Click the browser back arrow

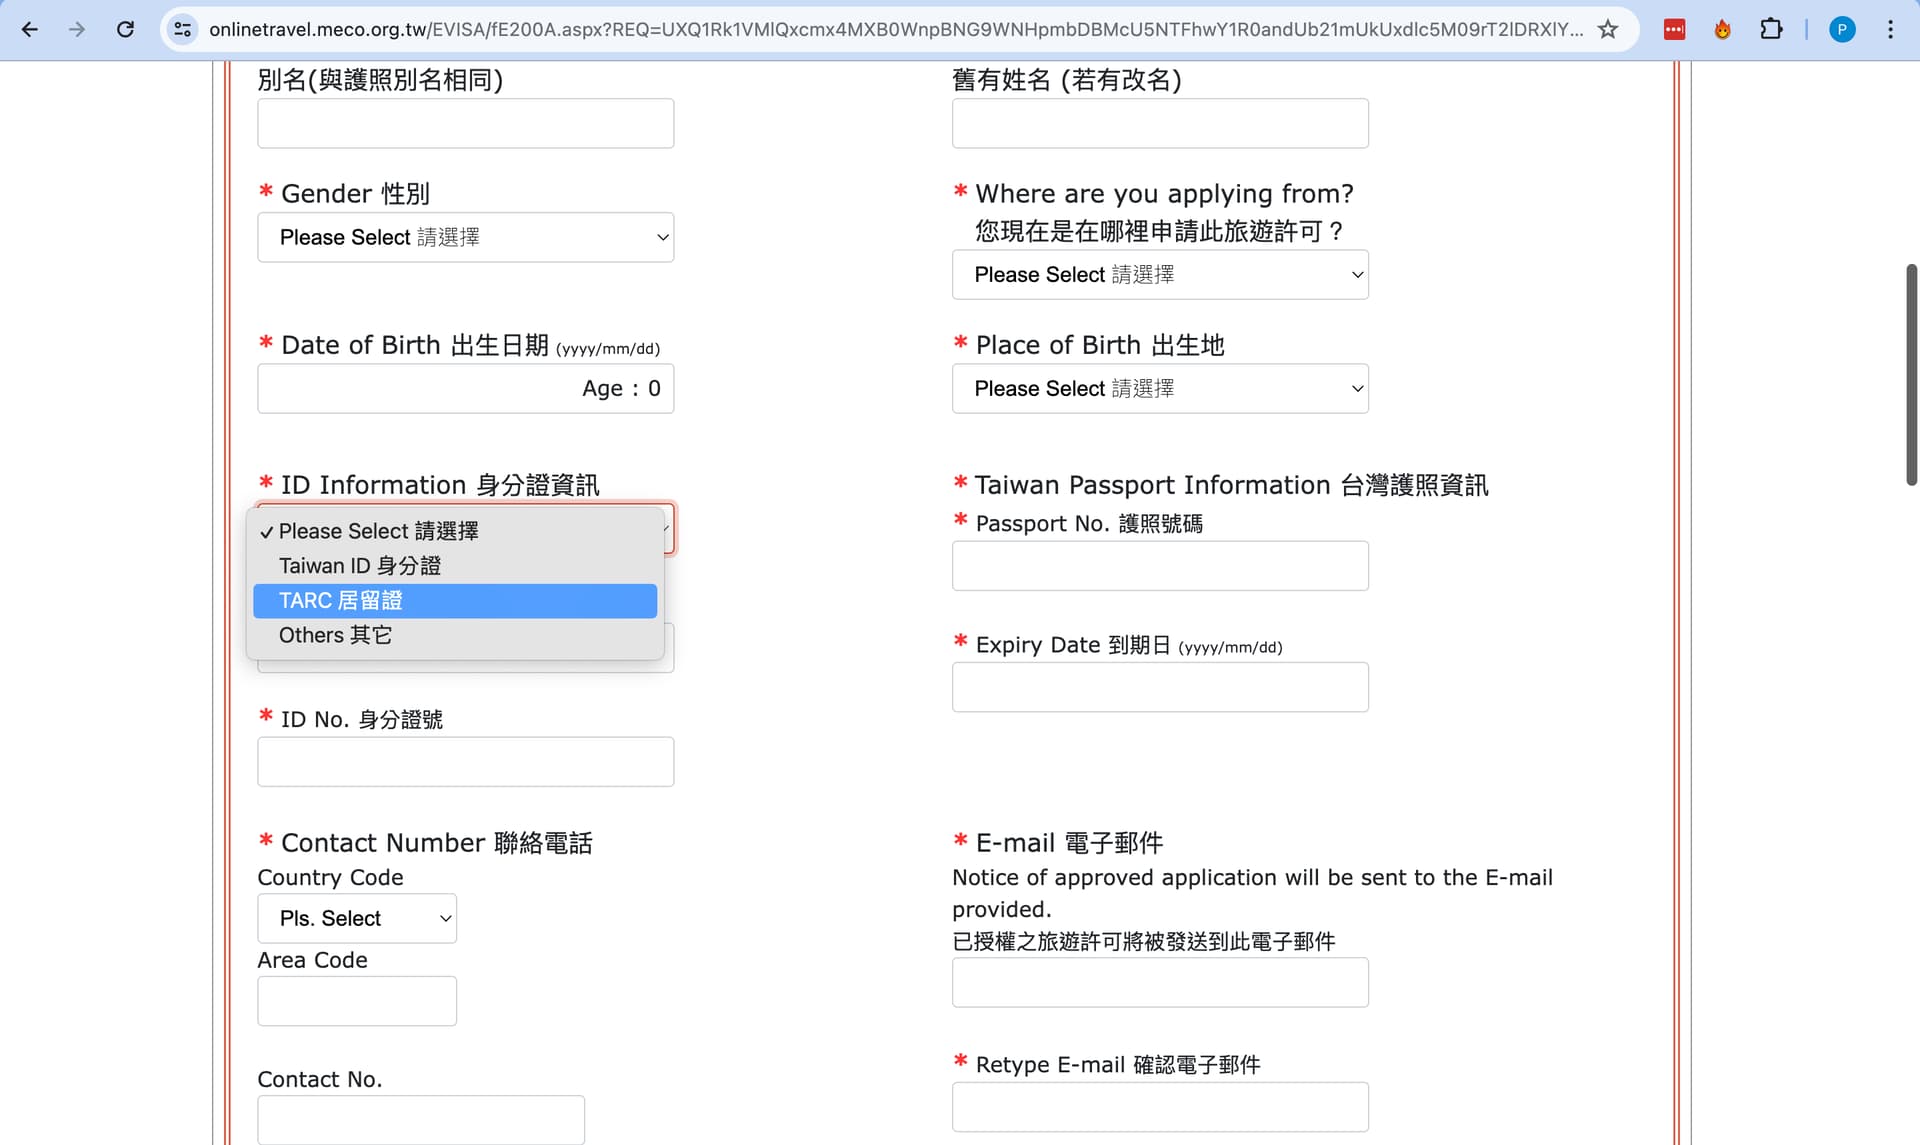(30, 29)
